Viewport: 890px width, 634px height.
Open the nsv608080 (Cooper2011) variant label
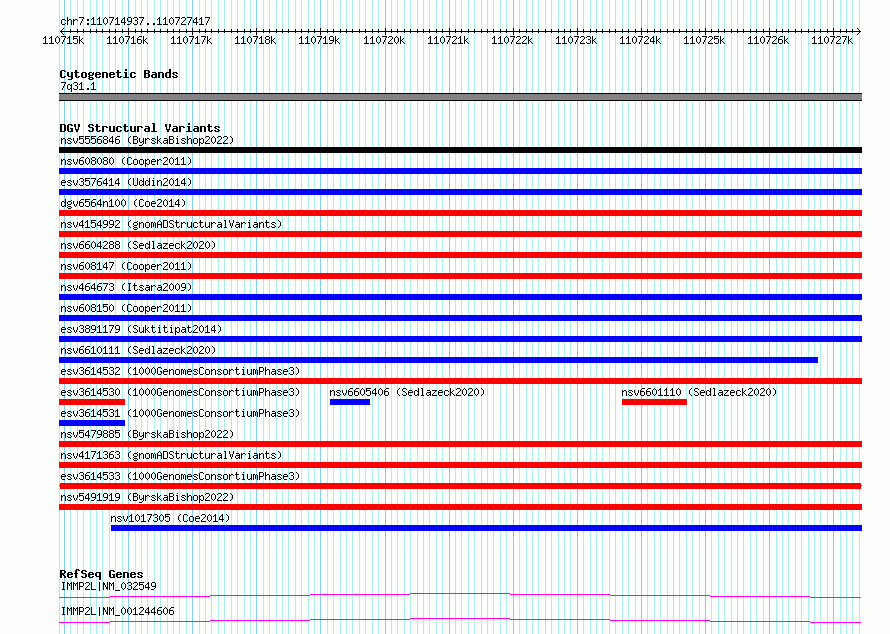(126, 161)
